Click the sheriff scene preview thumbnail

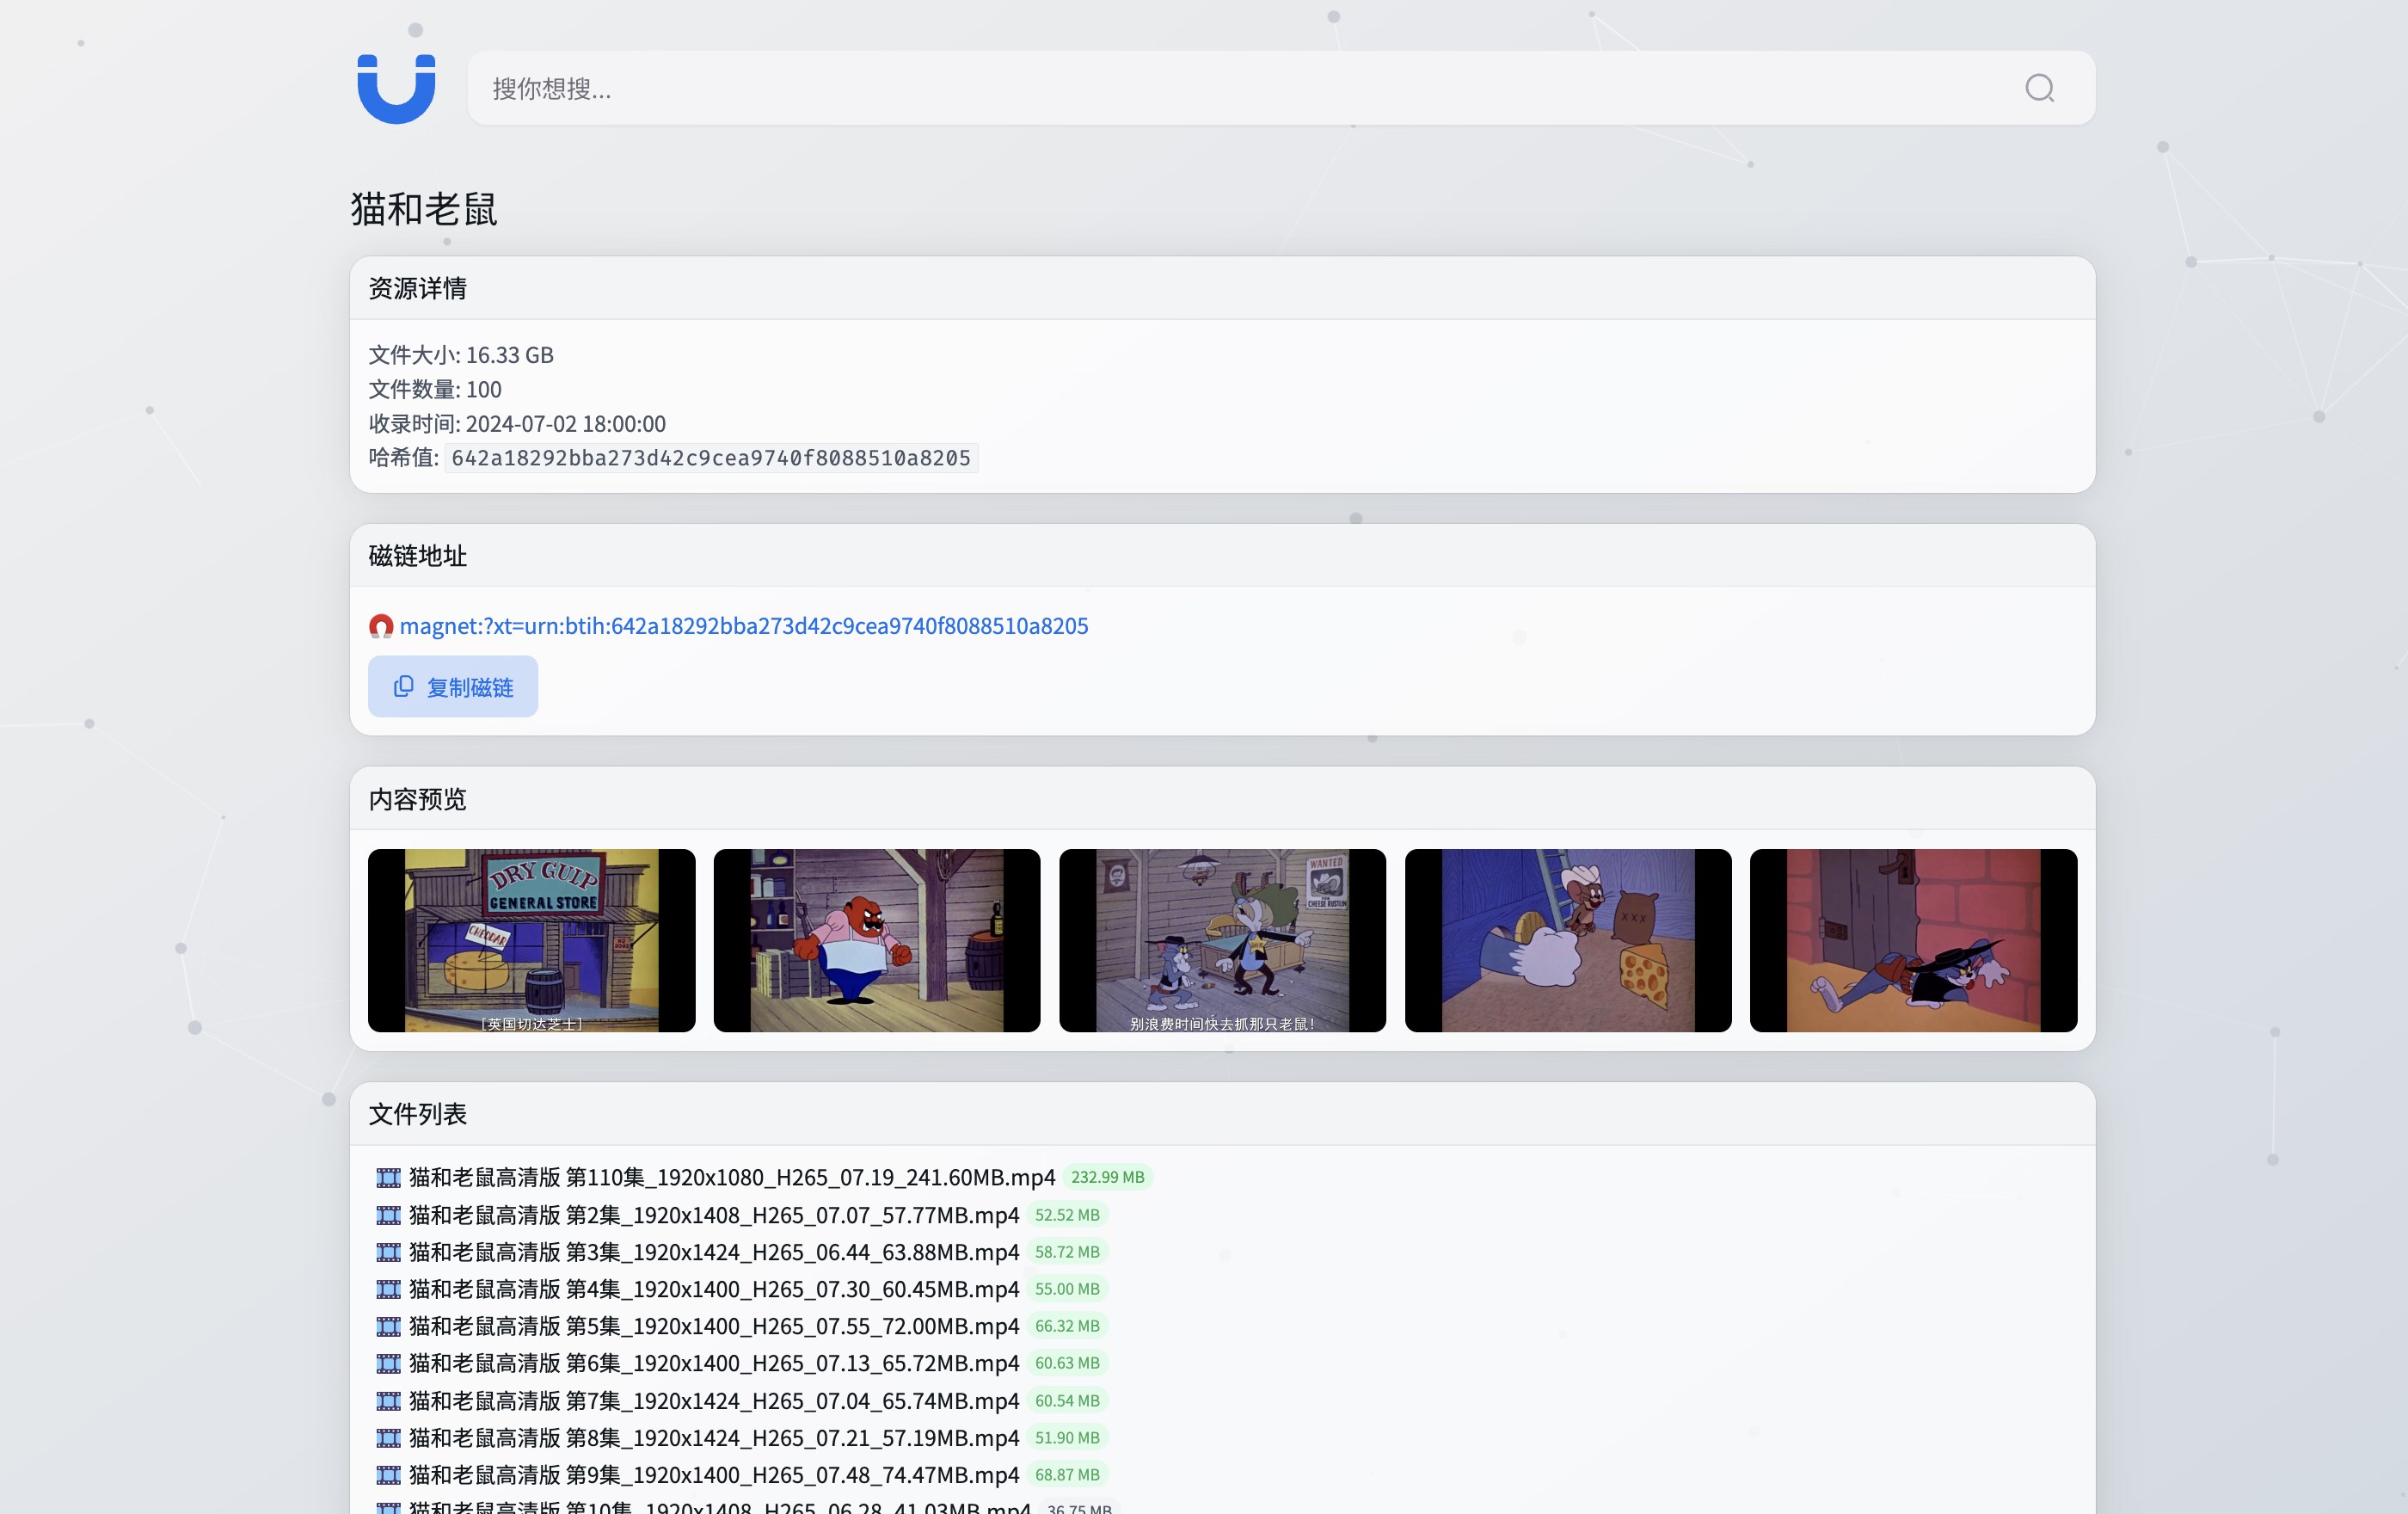(x=1222, y=940)
